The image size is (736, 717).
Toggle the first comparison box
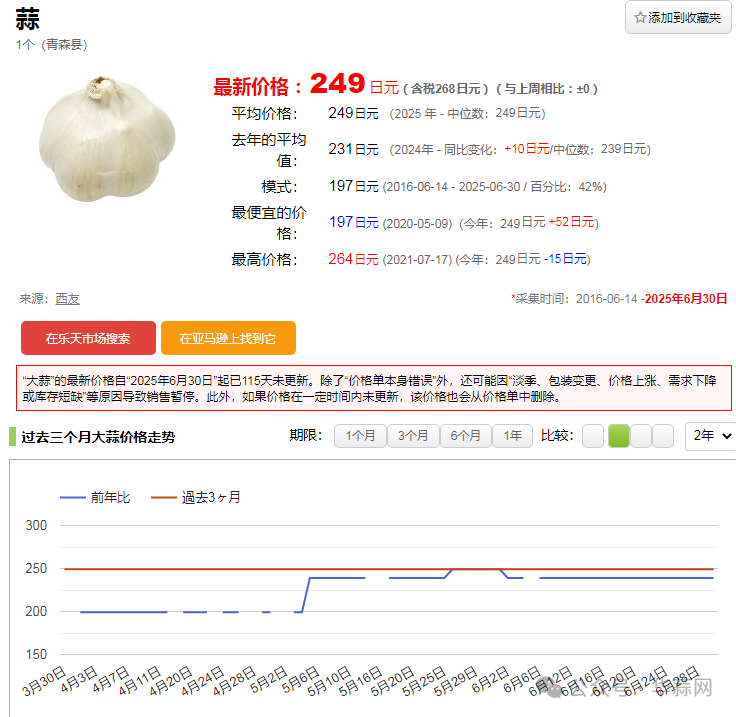(593, 436)
